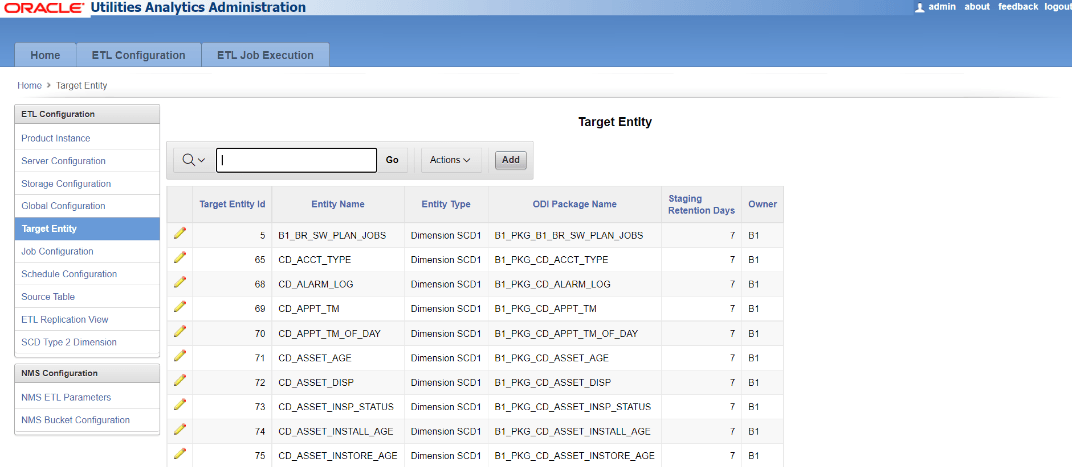Image resolution: width=1072 pixels, height=467 pixels.
Task: Edit CD_ASSET_AGE via pencil icon
Action: coord(180,356)
